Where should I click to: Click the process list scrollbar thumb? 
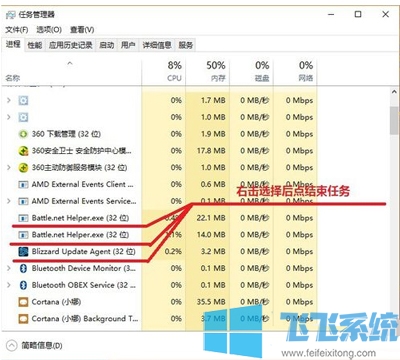[394, 120]
